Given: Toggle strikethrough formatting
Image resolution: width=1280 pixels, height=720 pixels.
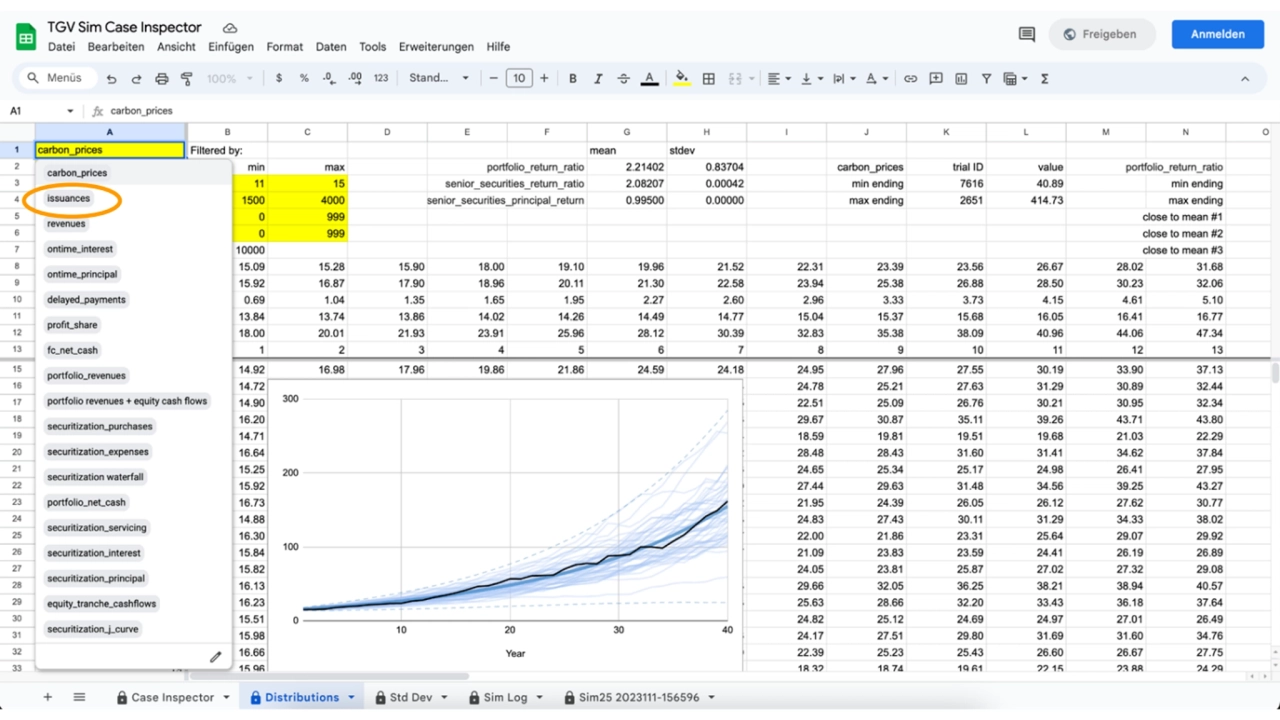Looking at the screenshot, I should [x=623, y=79].
